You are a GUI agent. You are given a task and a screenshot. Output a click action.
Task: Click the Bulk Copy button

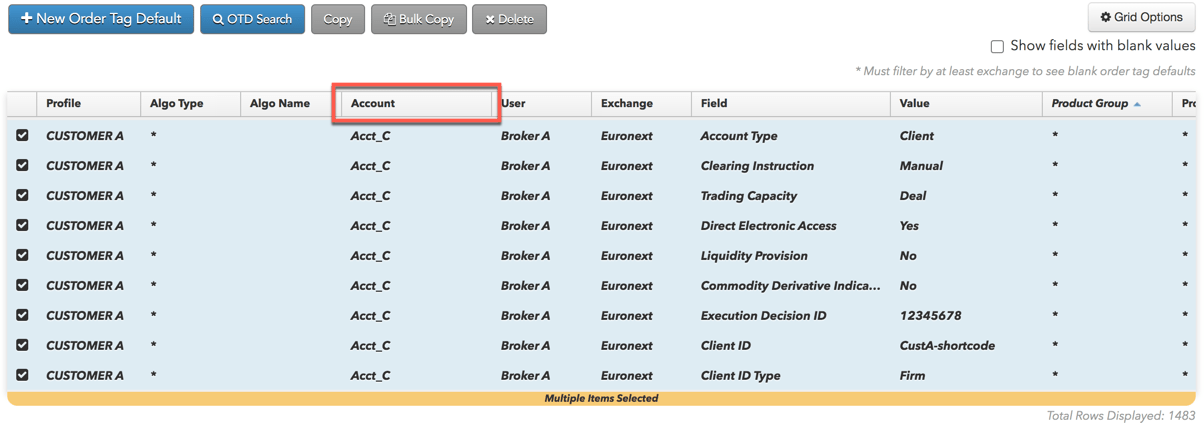point(419,19)
